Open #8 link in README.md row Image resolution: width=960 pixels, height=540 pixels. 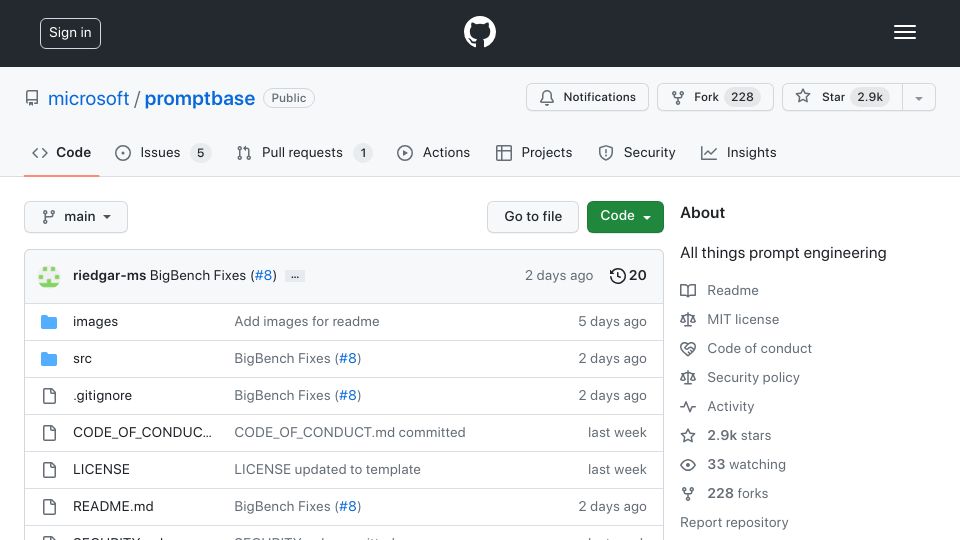coord(348,506)
